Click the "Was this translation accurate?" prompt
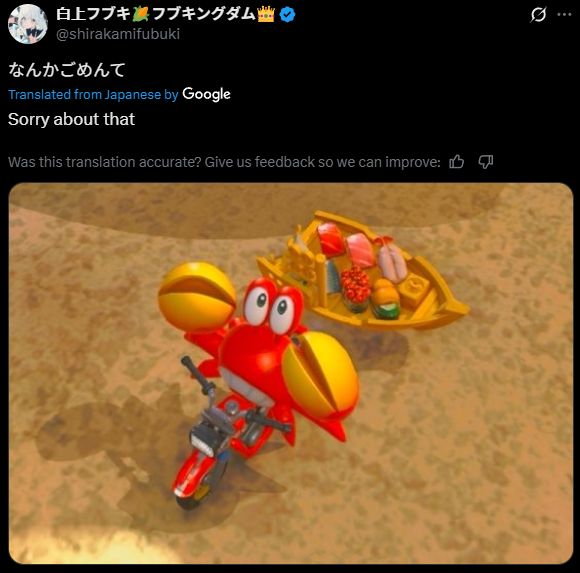 coord(224,162)
